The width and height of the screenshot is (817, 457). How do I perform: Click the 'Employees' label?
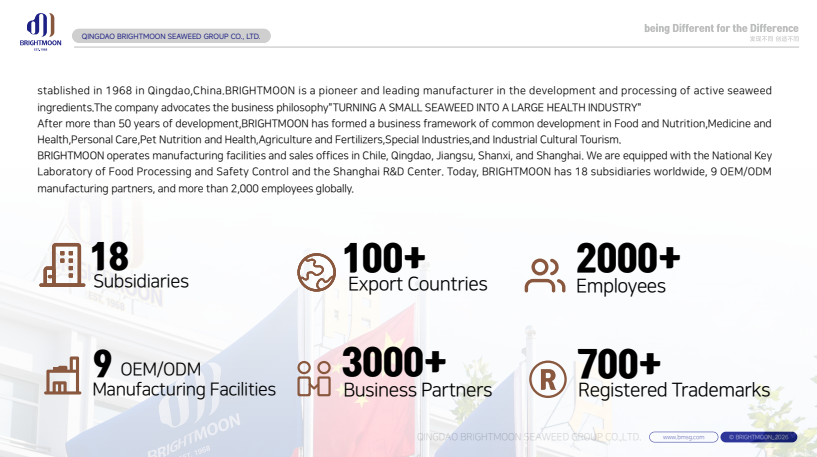(621, 286)
